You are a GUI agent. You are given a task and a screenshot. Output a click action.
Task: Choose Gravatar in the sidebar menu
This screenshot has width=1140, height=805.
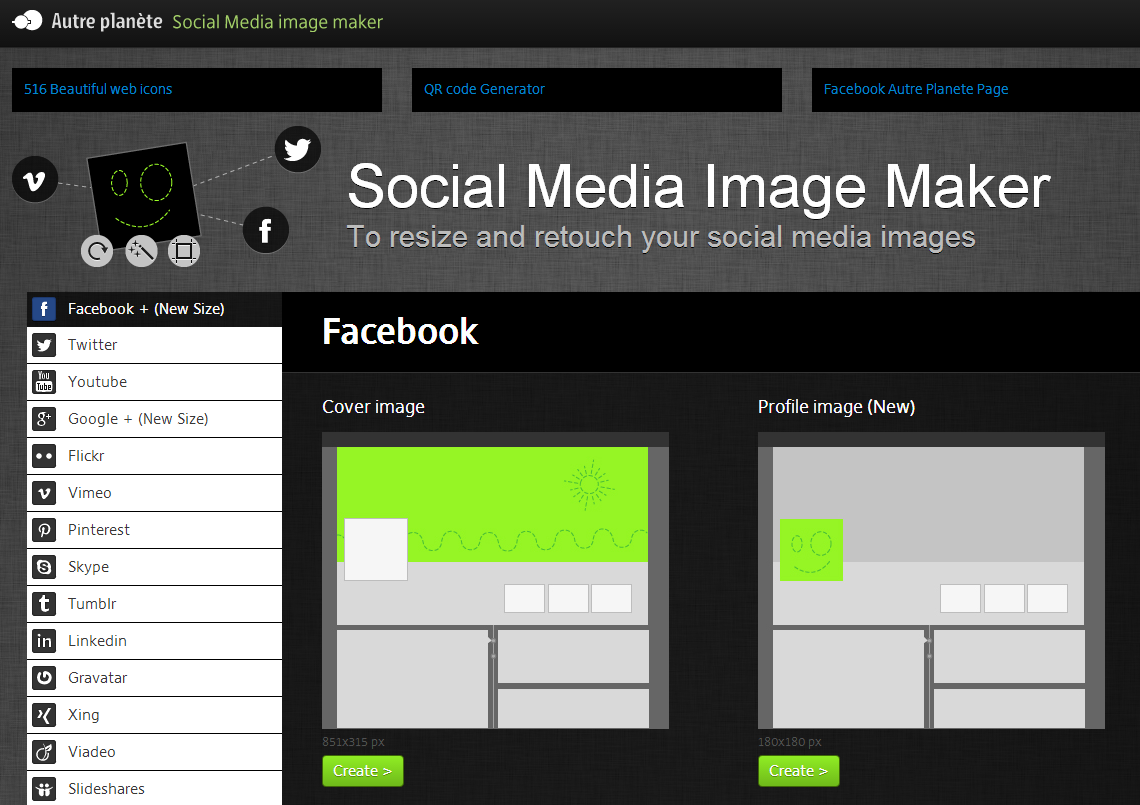tap(154, 678)
